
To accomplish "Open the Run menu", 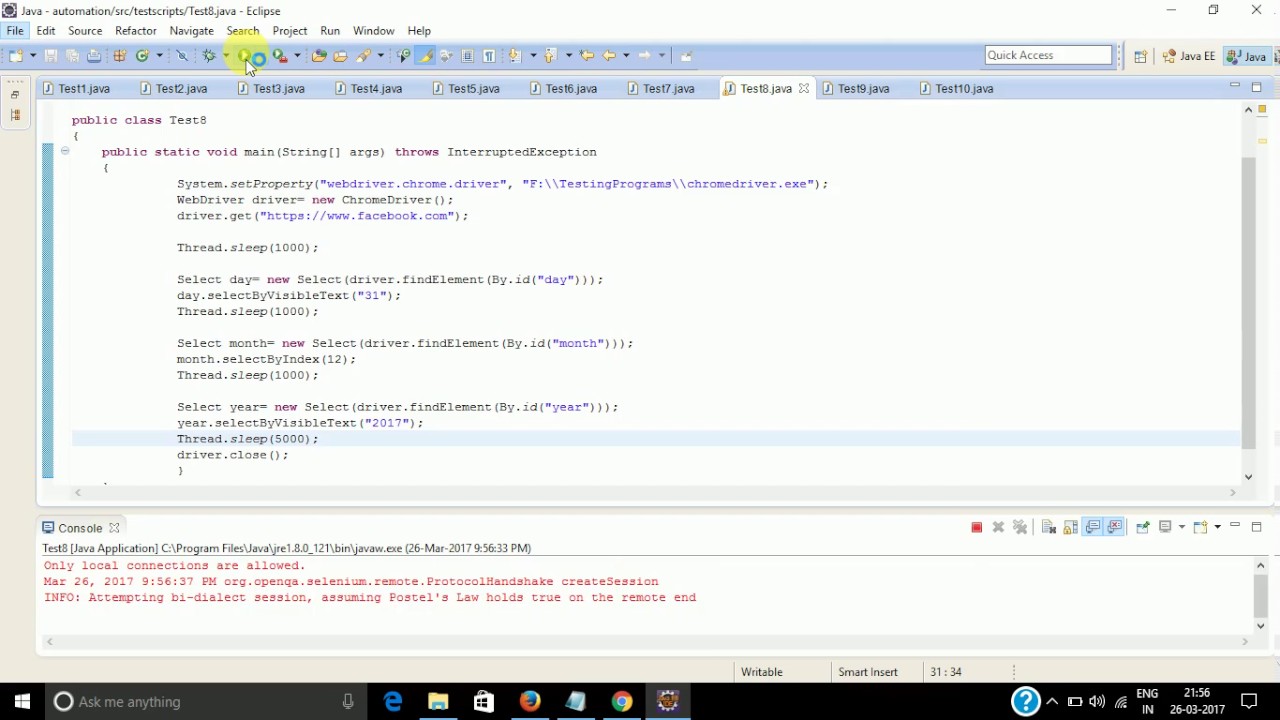I will coord(330,31).
